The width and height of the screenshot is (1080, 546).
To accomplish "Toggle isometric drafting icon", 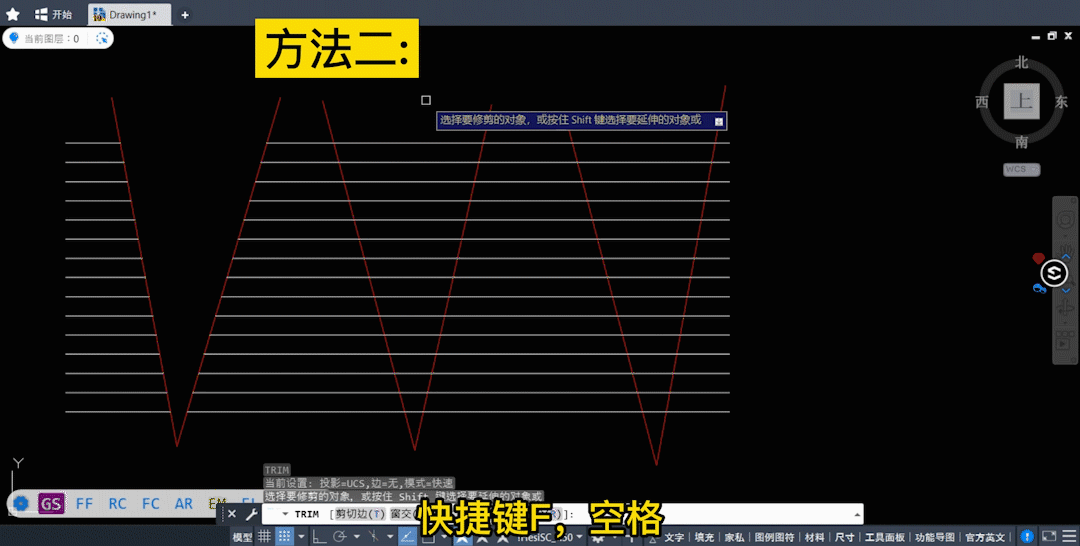I will coord(374,536).
